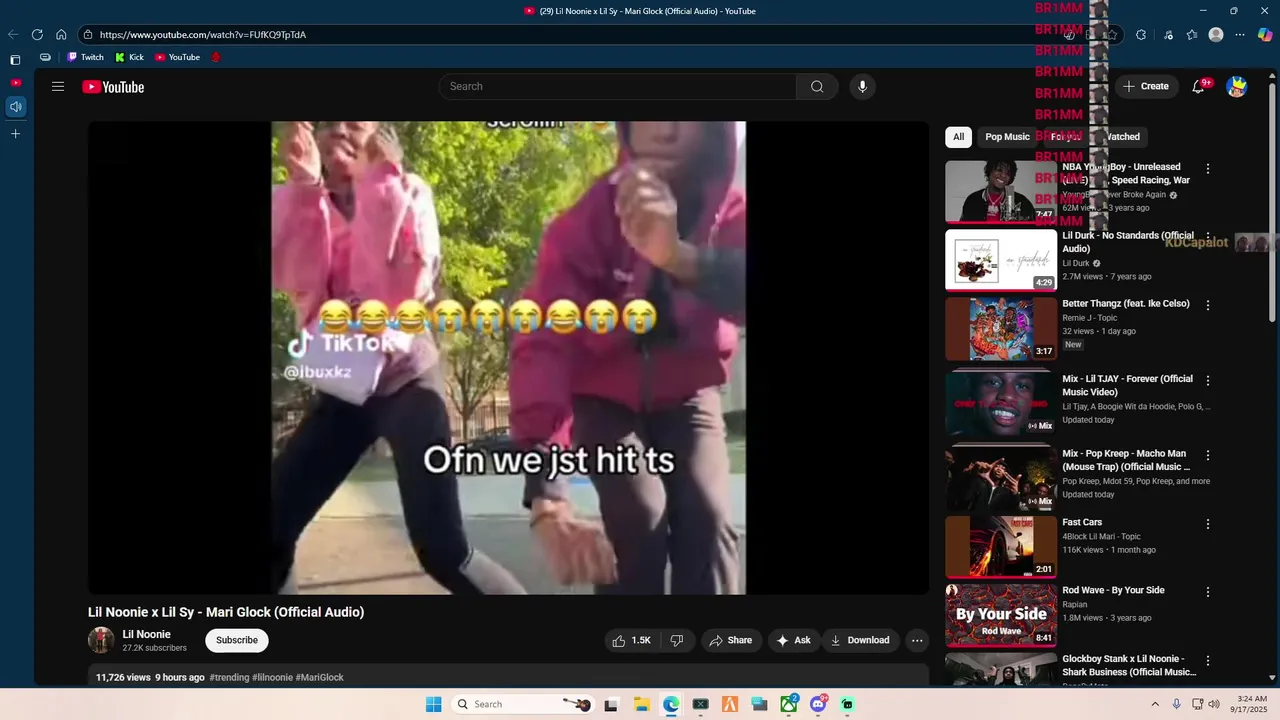Open the tab actions menu in sidebar
Screen dimensions: 1280x720
[x=15, y=60]
